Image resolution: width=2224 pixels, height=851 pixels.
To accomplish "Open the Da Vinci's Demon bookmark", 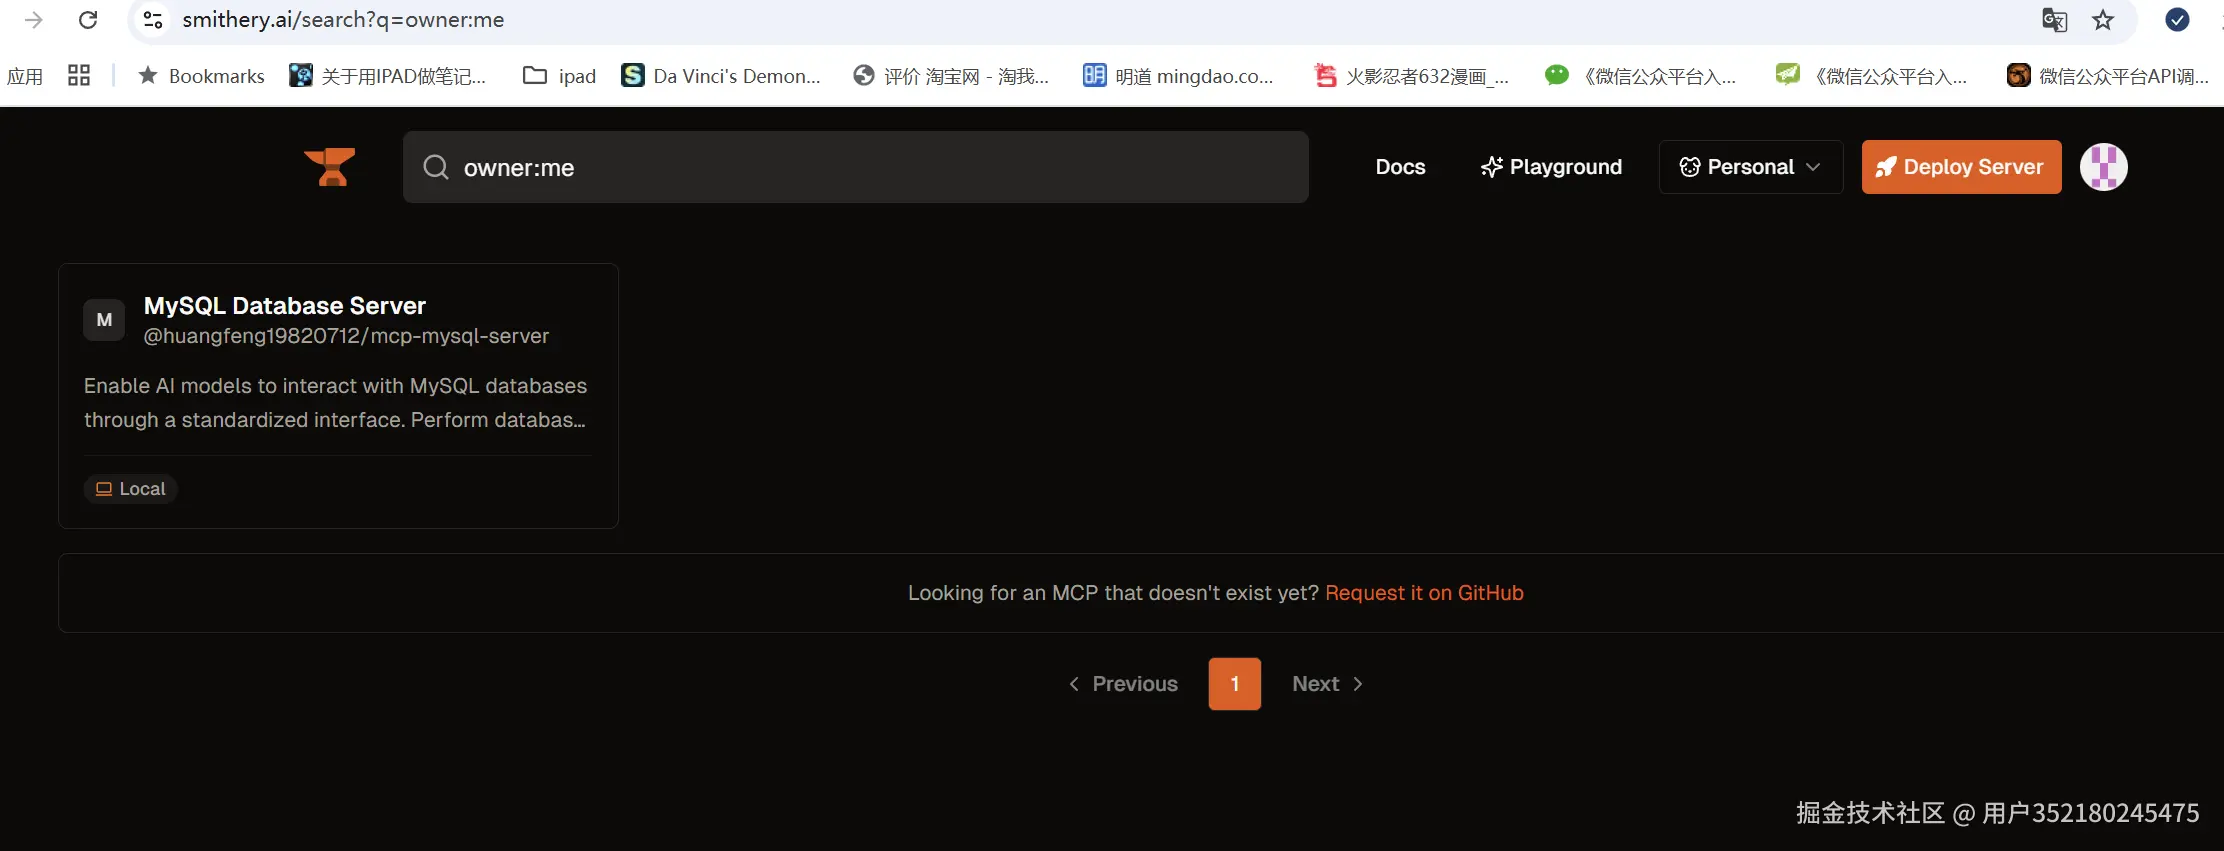I will click(721, 76).
